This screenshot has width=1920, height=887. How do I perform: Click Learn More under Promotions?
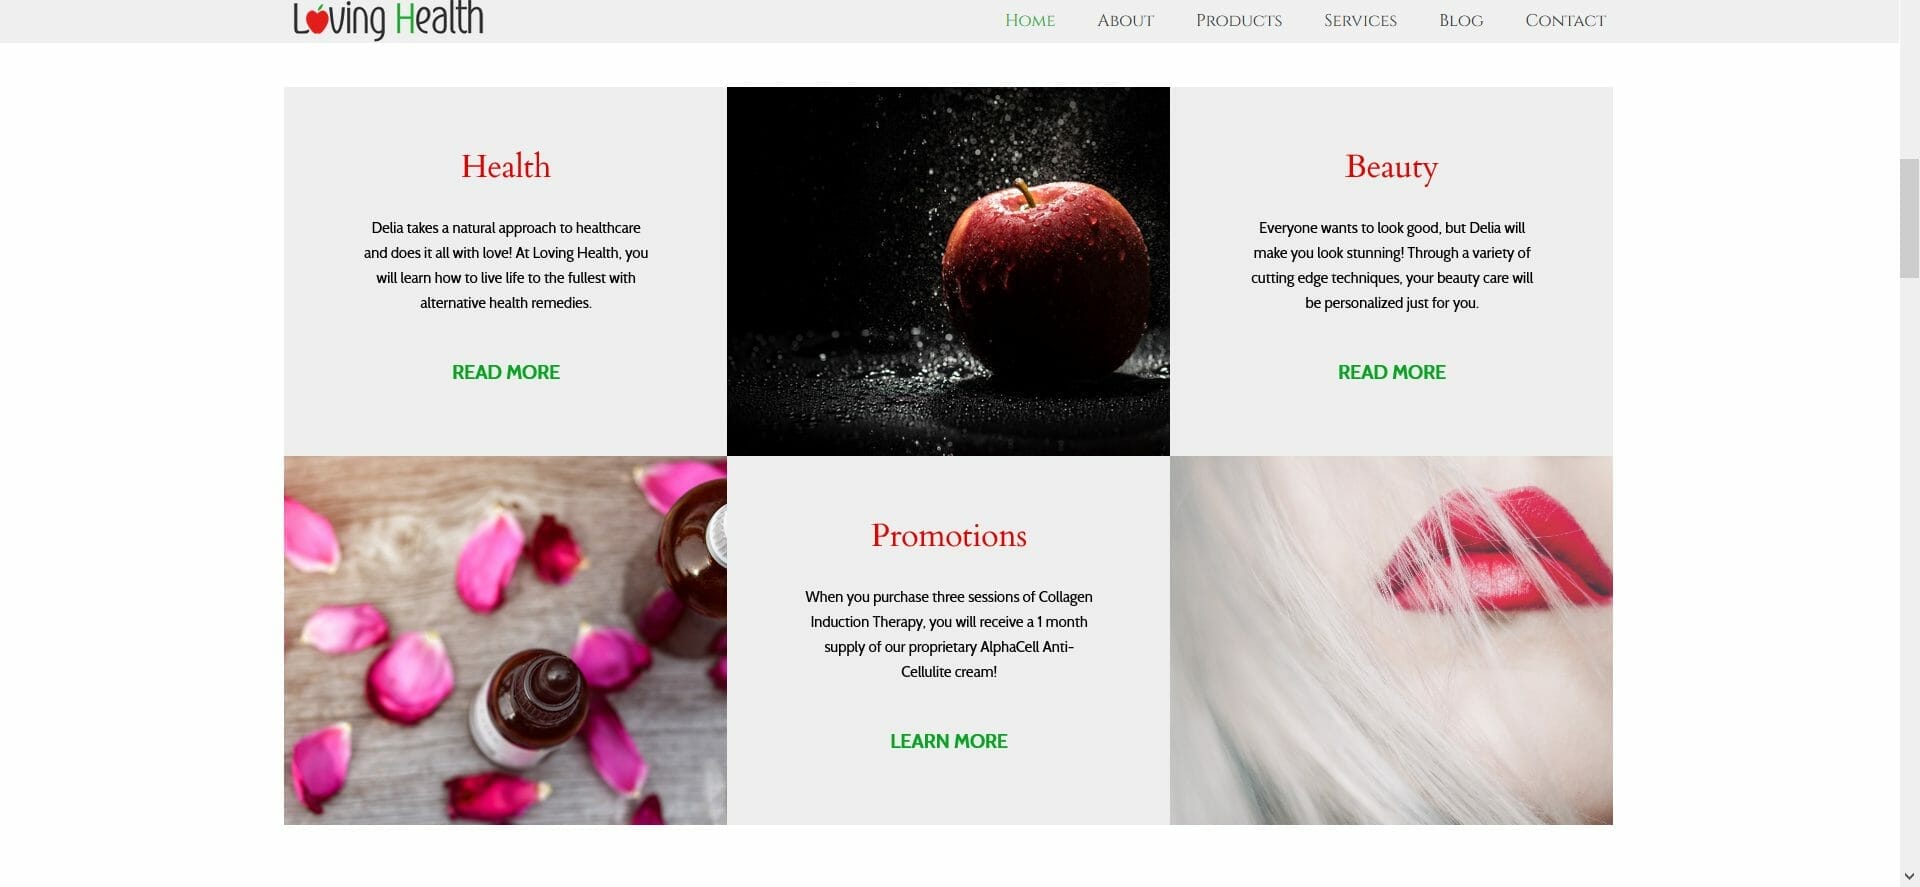click(x=948, y=741)
